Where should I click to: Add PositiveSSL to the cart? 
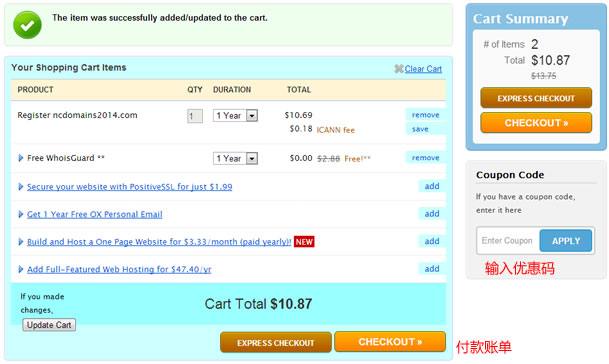(x=432, y=186)
